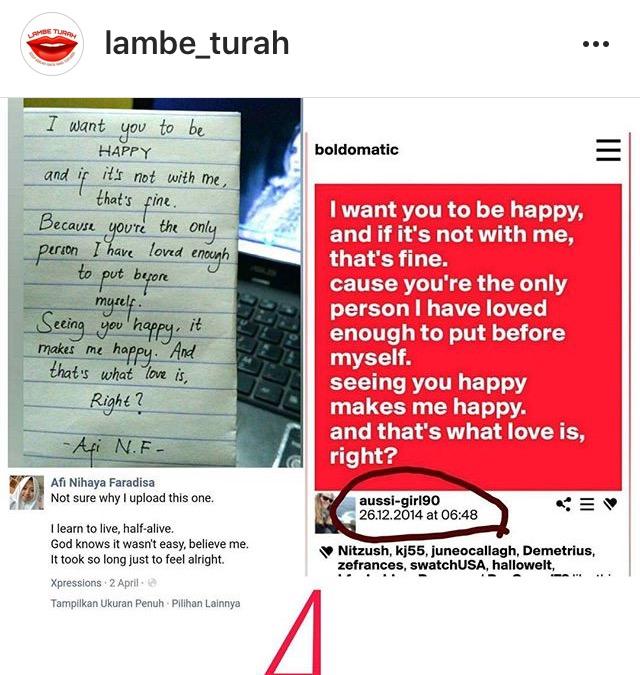
Task: Like the quote with the heart icon
Action: 610,504
